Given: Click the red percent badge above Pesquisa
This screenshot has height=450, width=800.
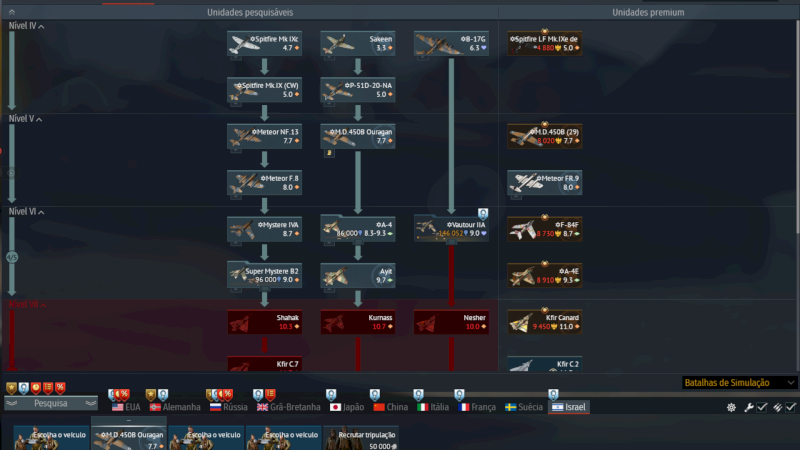Looking at the screenshot, I should tap(60, 388).
